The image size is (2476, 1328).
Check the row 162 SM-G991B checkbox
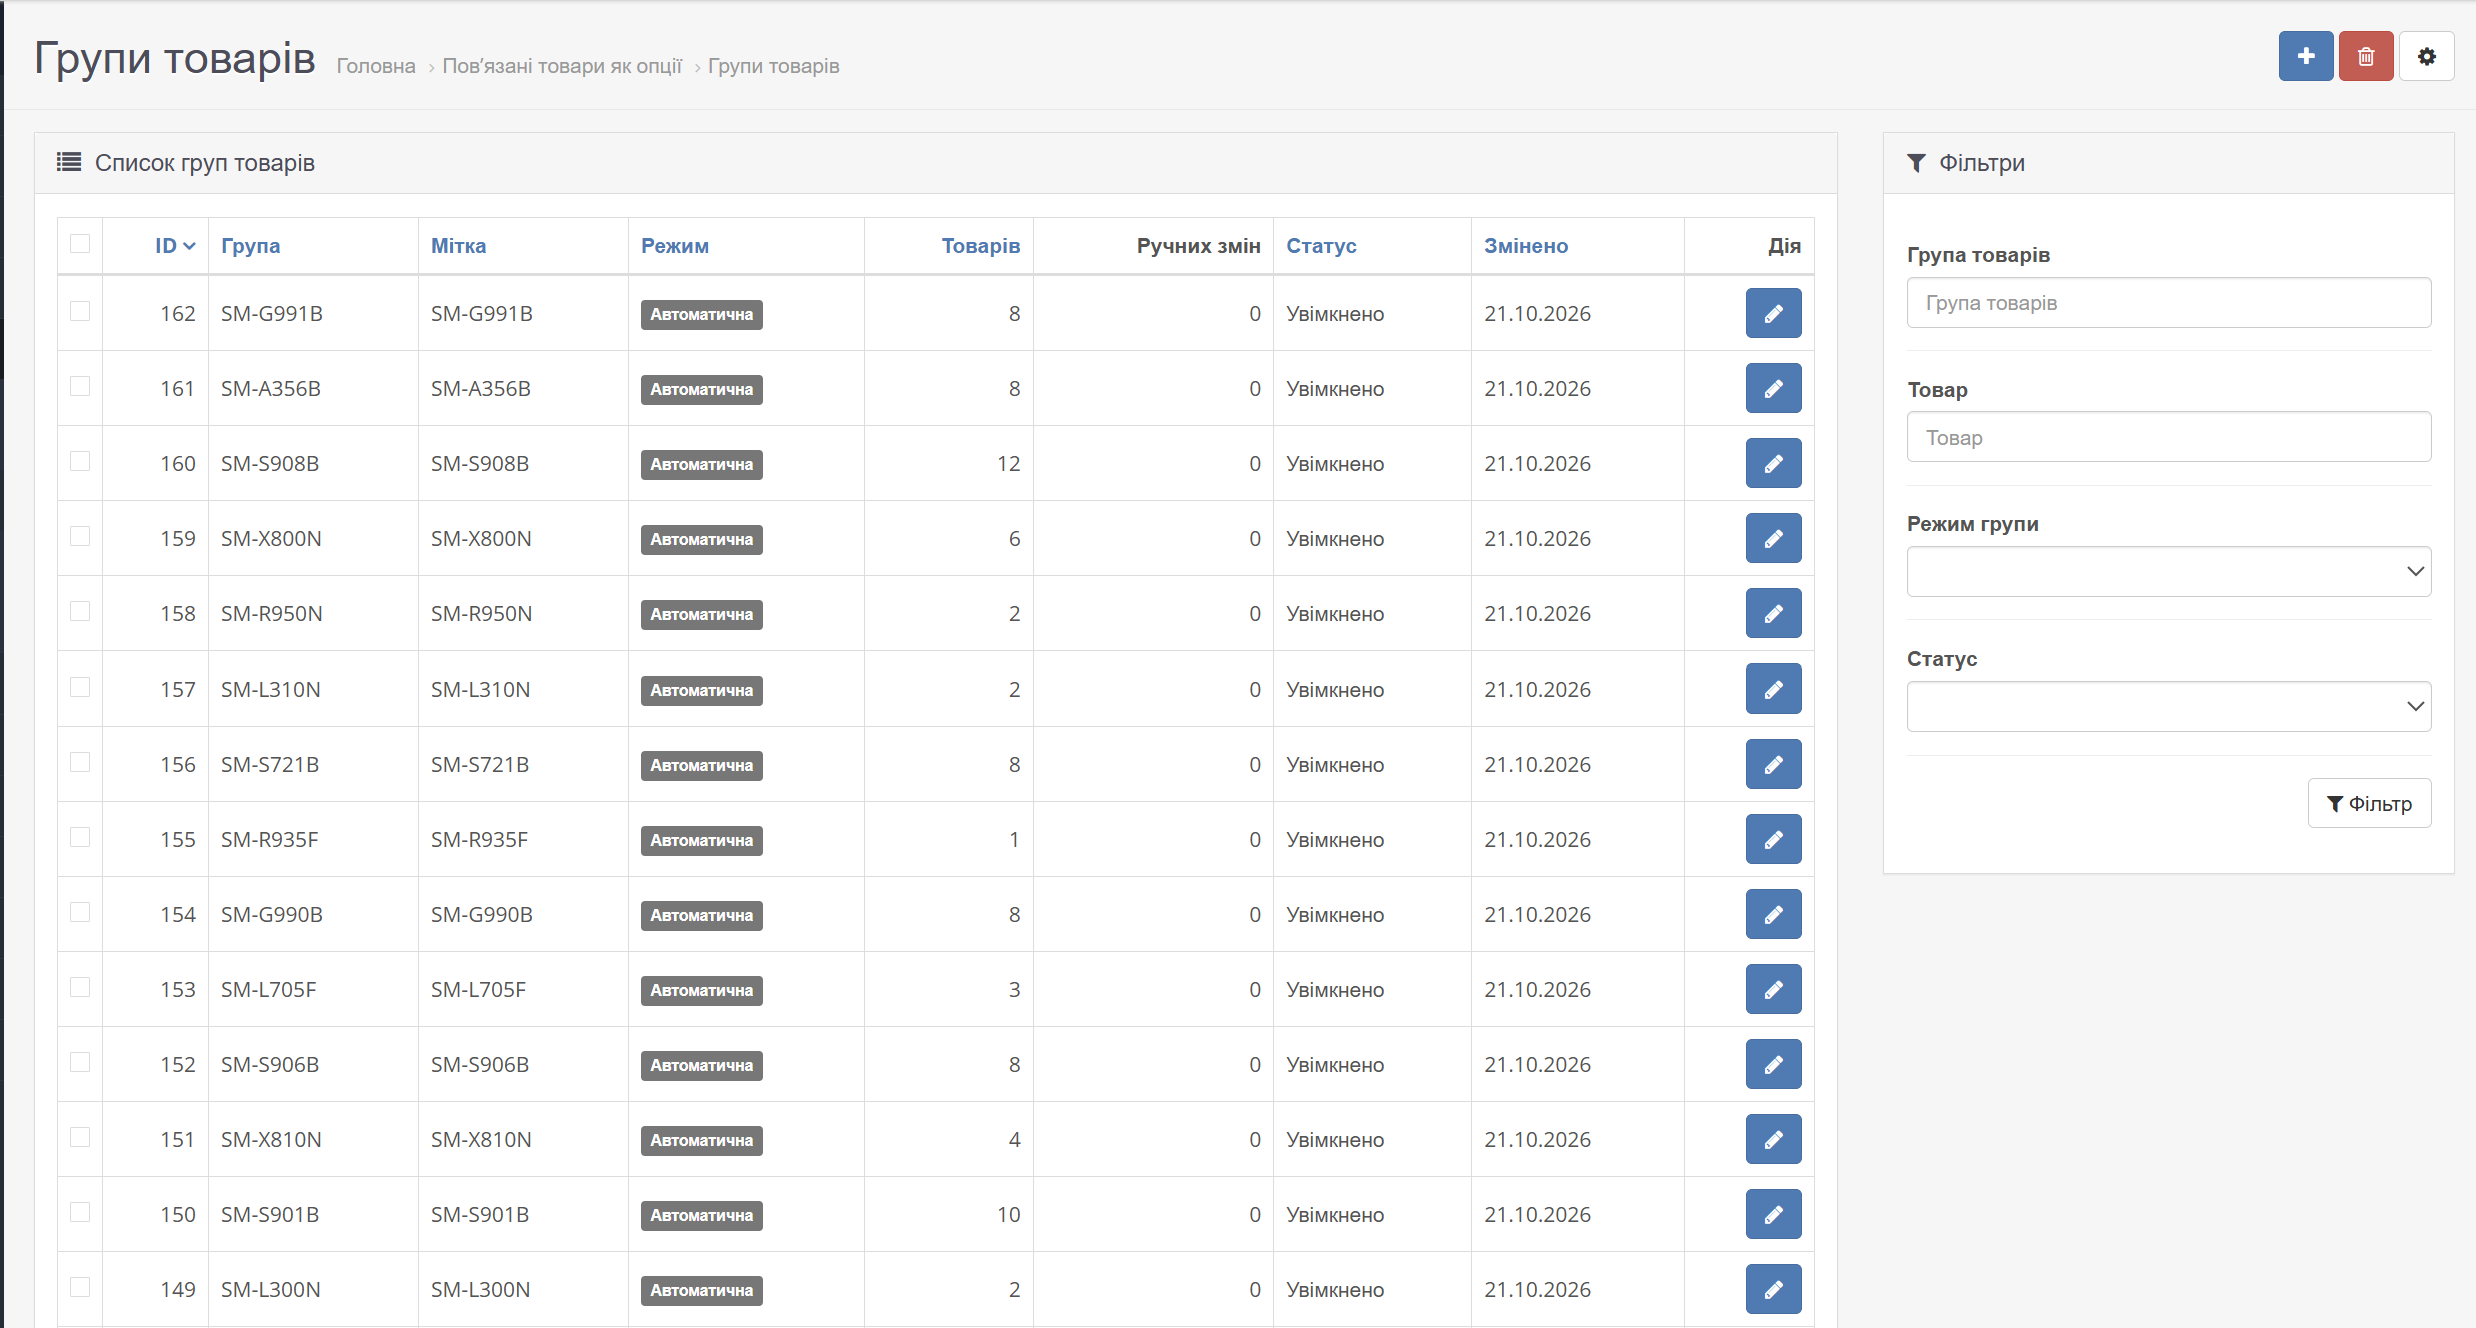[80, 311]
